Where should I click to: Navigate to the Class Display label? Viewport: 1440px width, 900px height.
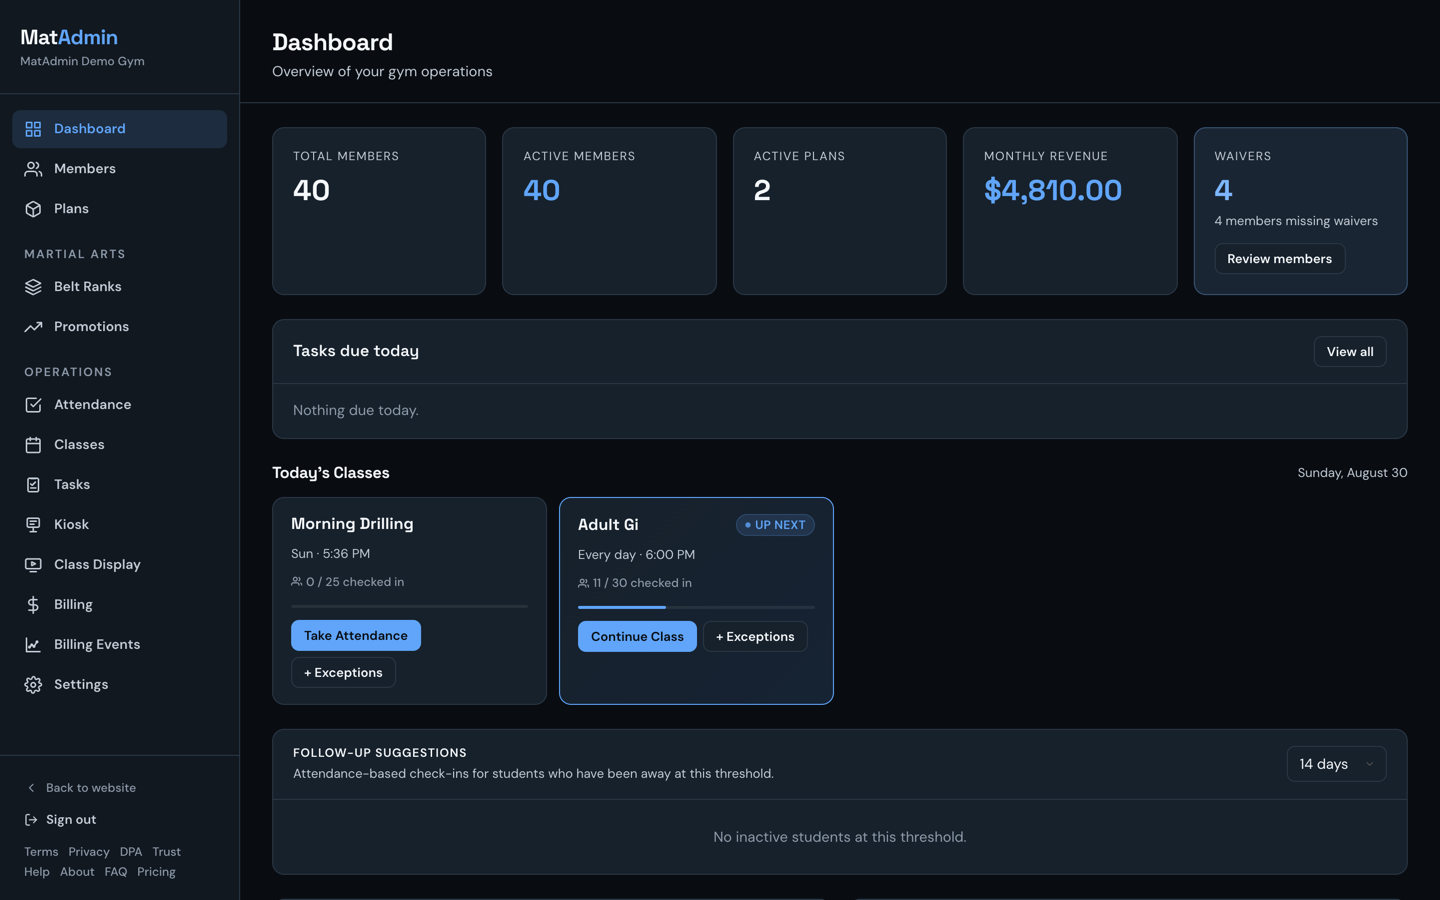click(x=97, y=565)
